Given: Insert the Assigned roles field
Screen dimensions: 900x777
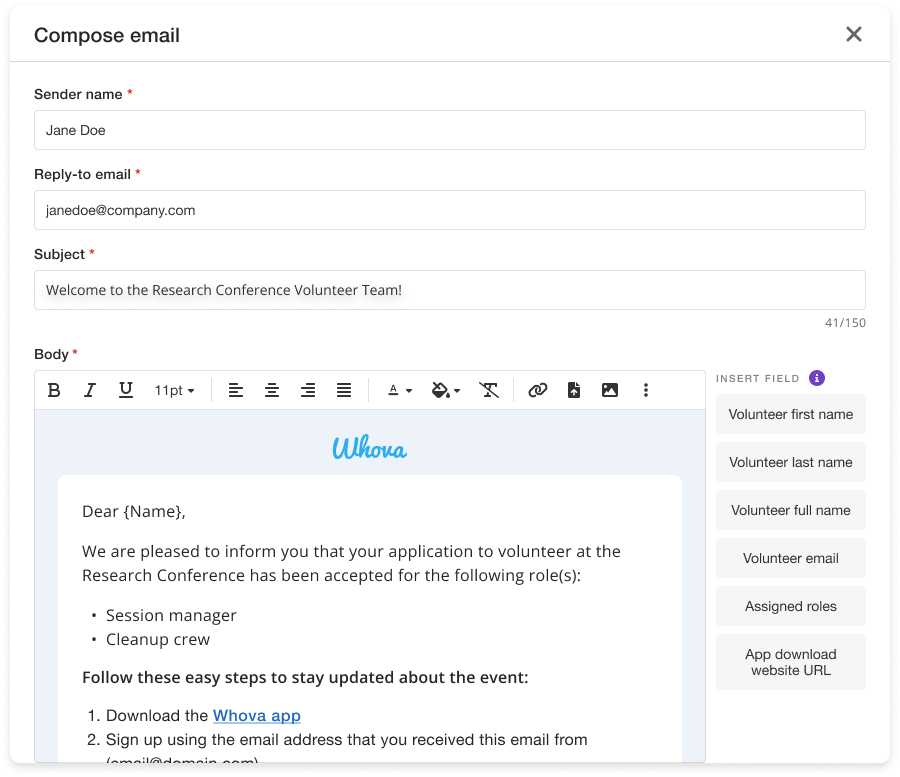Looking at the screenshot, I should coord(791,606).
